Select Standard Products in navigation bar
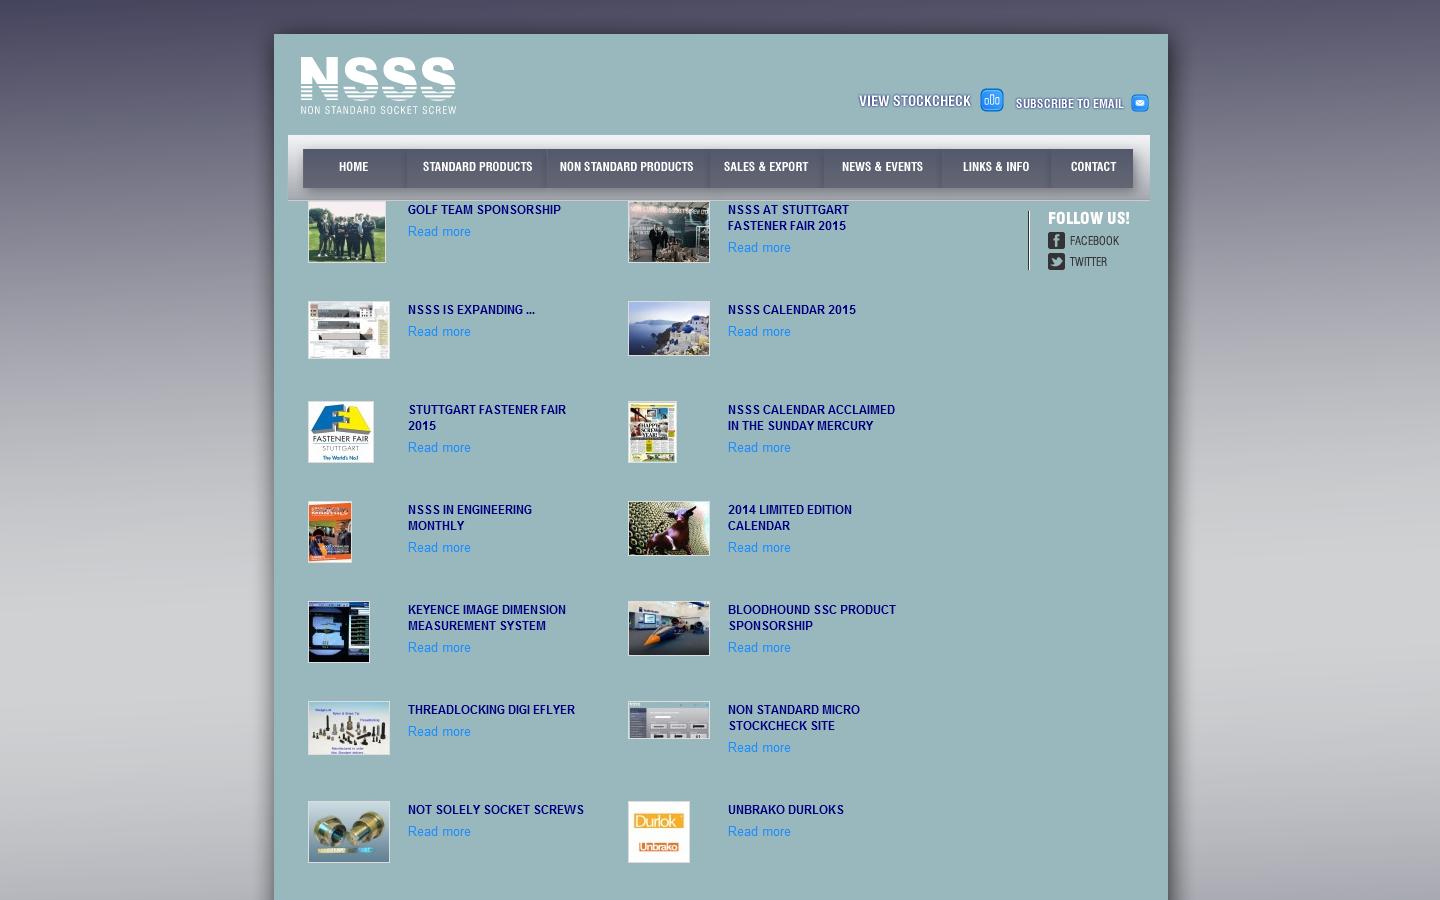 pos(477,167)
